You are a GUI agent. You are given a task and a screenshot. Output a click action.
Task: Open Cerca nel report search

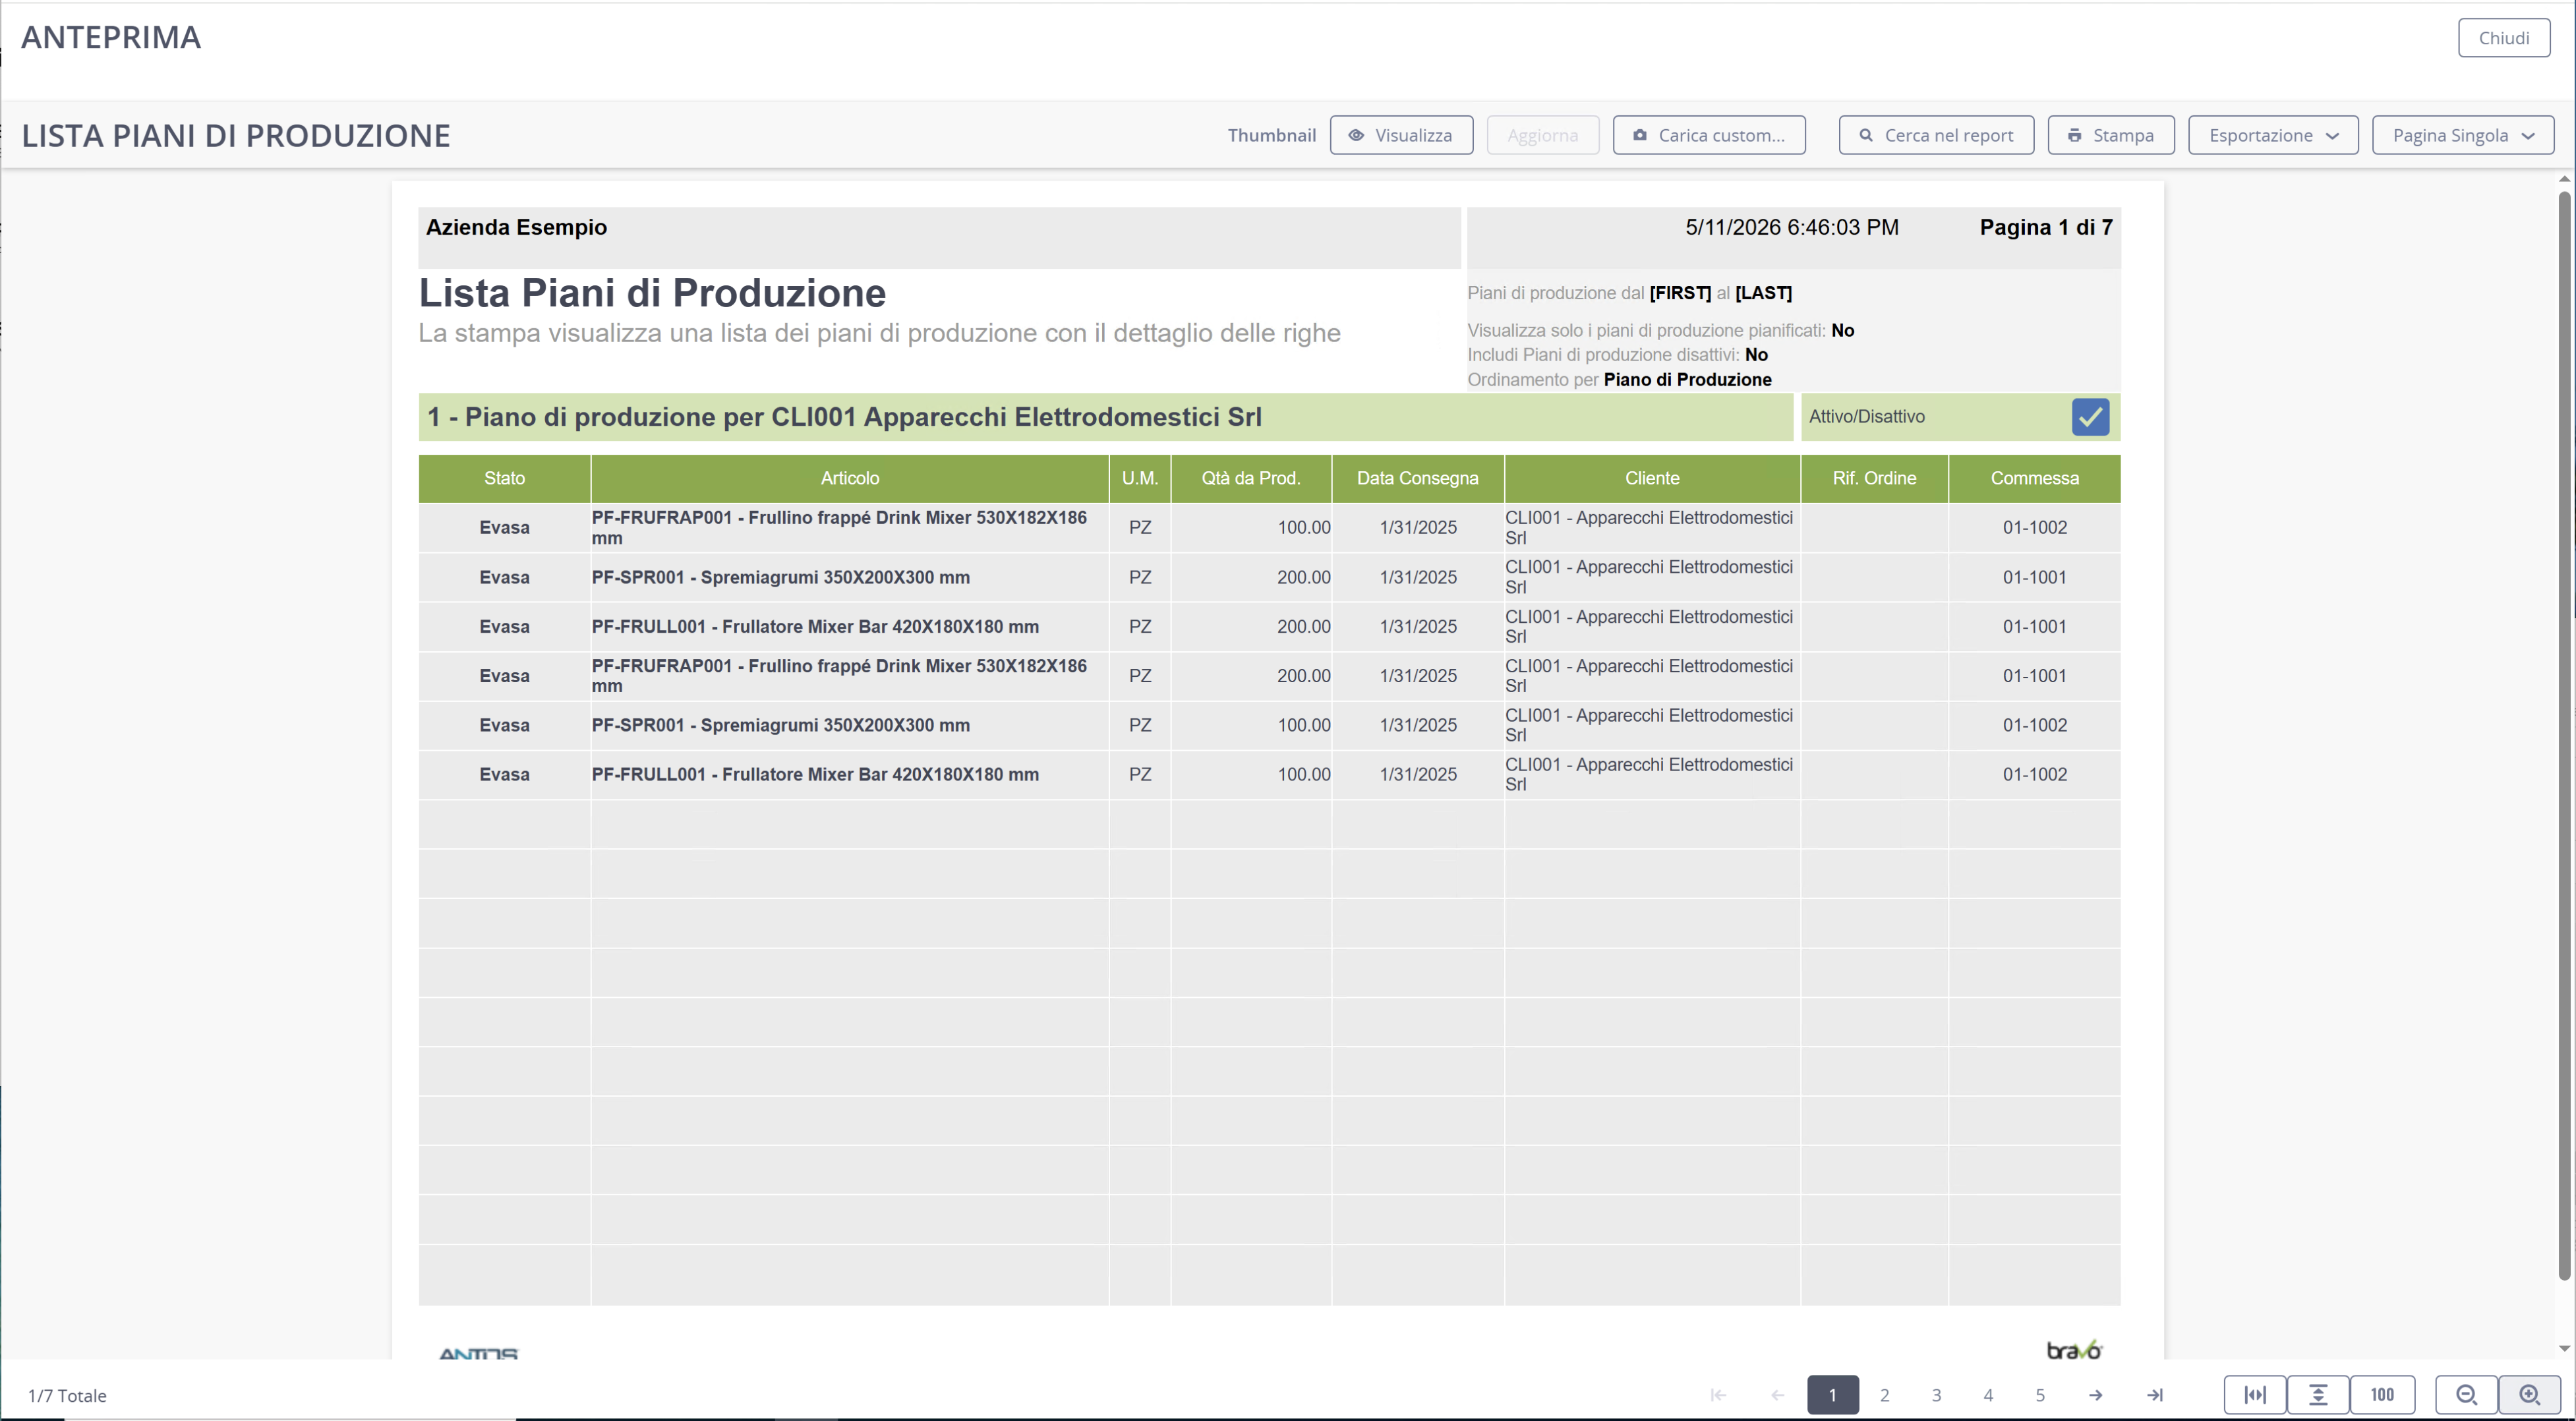coord(1936,135)
